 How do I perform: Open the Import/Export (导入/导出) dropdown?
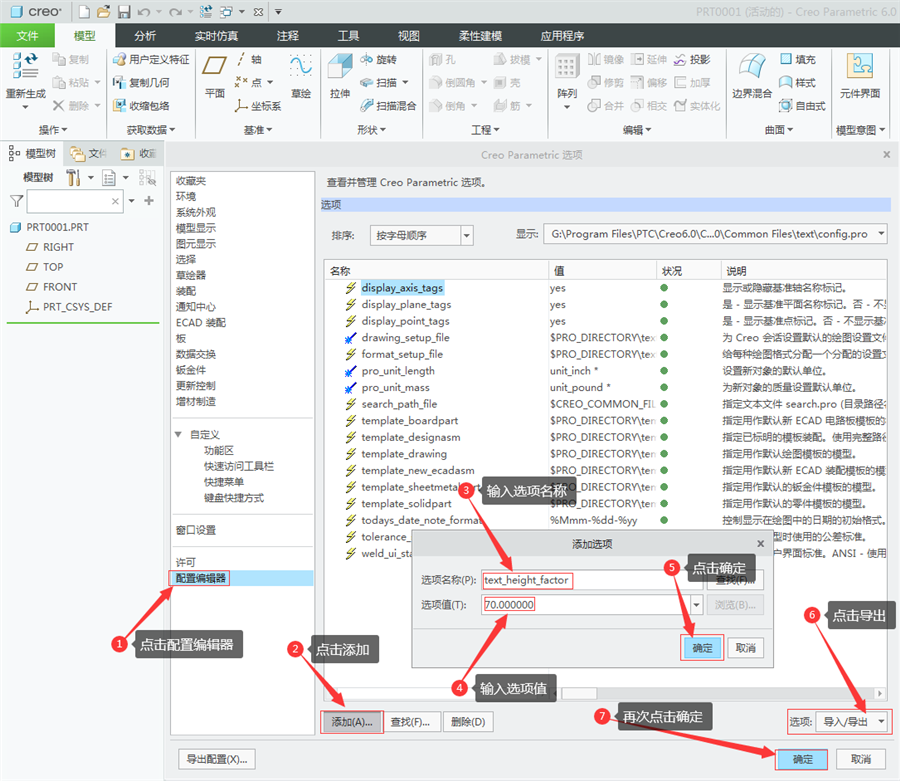click(x=853, y=722)
